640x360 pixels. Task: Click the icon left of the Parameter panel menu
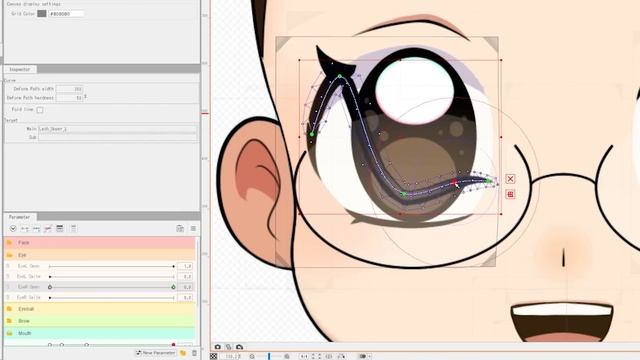tap(180, 229)
